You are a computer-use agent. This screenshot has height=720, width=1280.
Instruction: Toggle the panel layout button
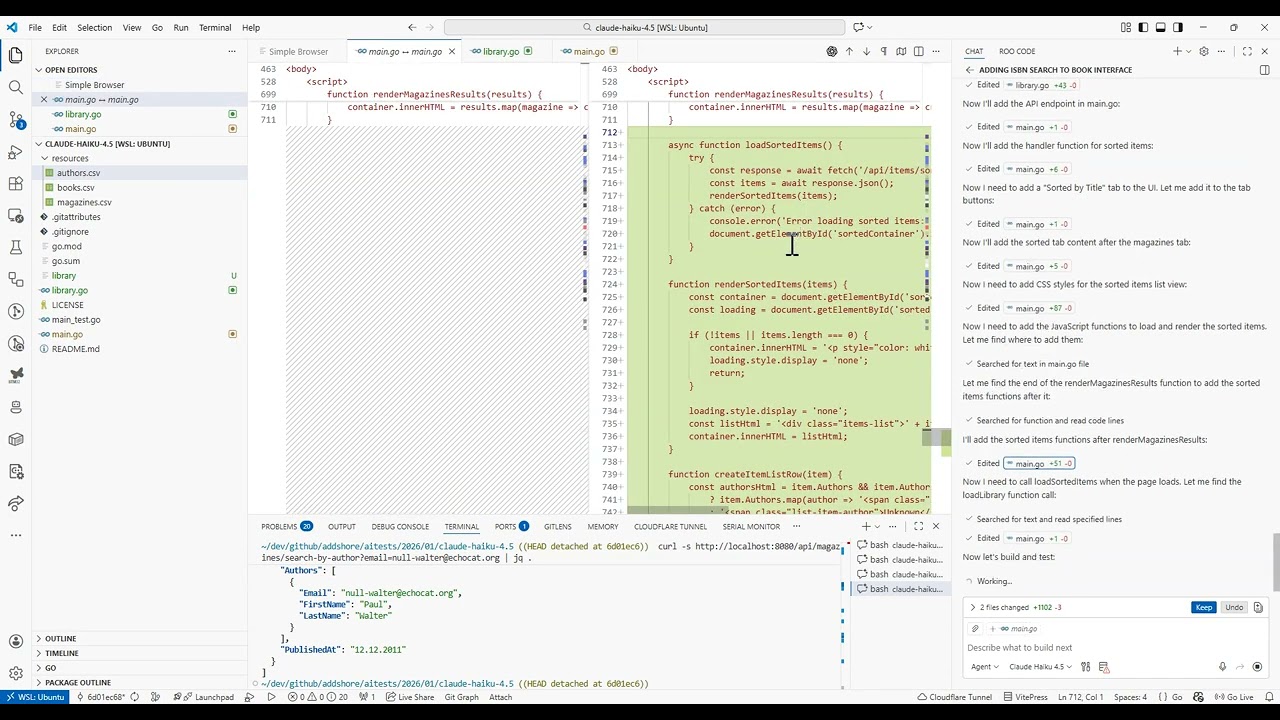1160,27
